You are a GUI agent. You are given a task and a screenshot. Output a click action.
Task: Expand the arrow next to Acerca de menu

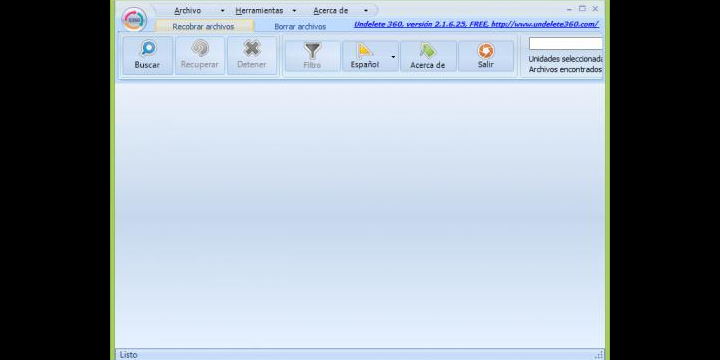pyautogui.click(x=366, y=11)
